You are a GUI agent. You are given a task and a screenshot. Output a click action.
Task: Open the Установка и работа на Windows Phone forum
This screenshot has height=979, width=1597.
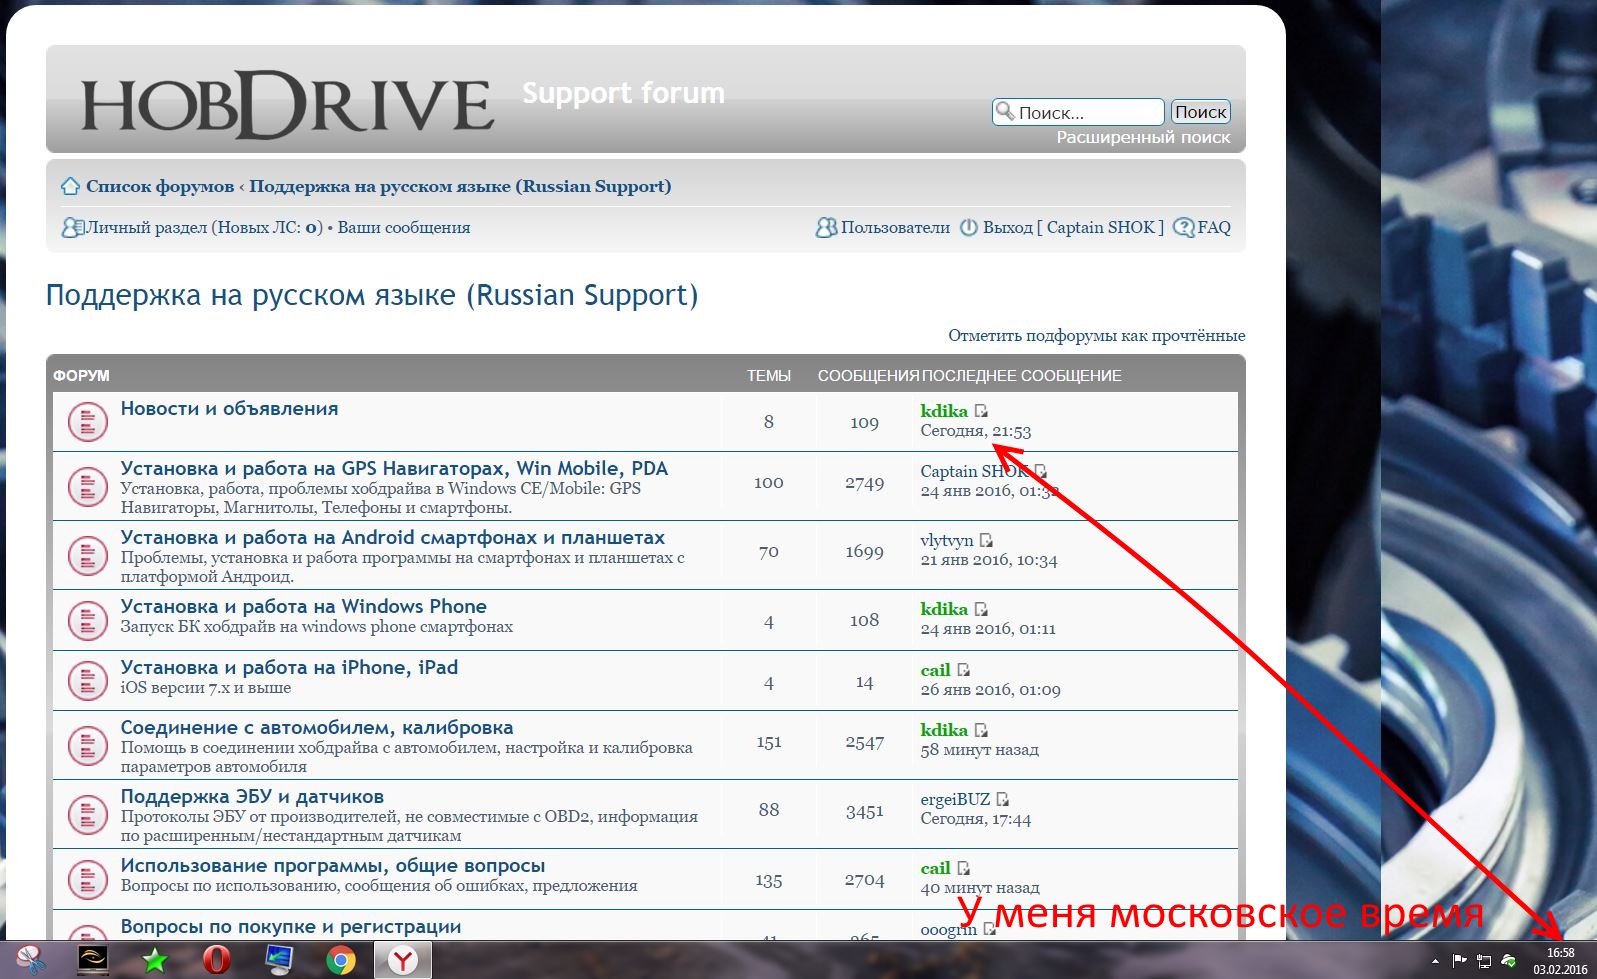pos(303,607)
